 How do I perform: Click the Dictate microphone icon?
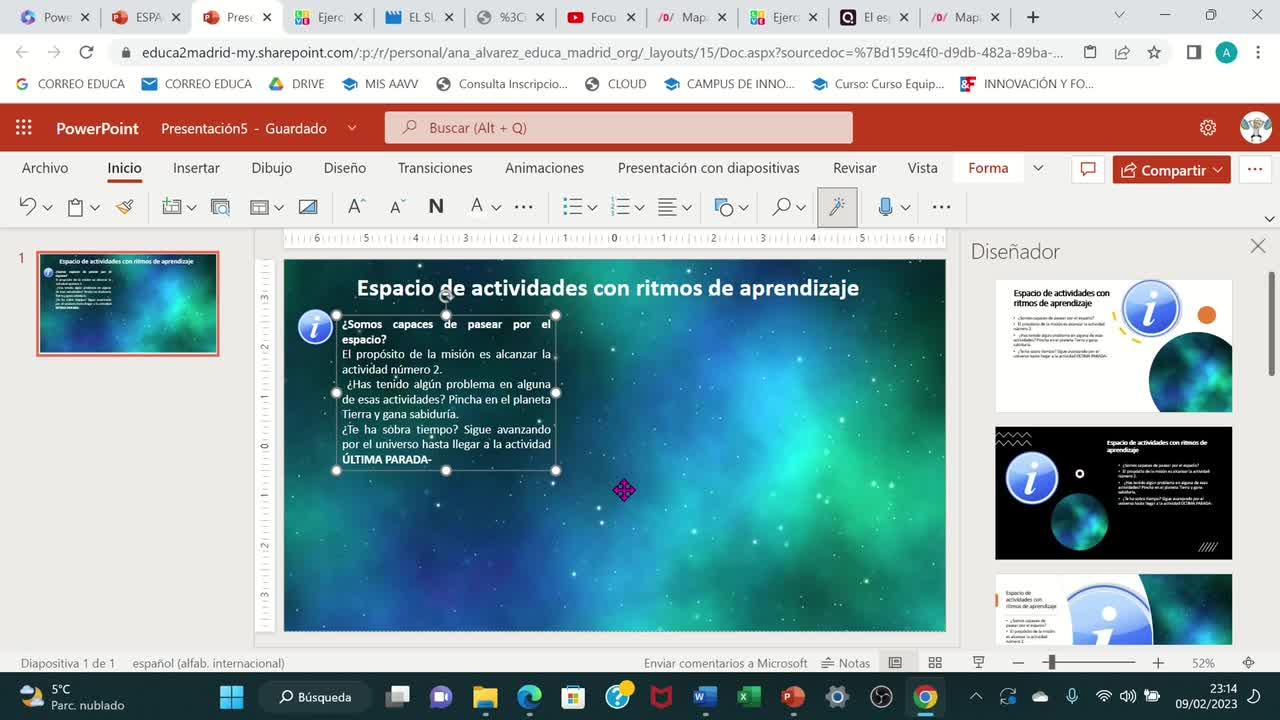[885, 207]
